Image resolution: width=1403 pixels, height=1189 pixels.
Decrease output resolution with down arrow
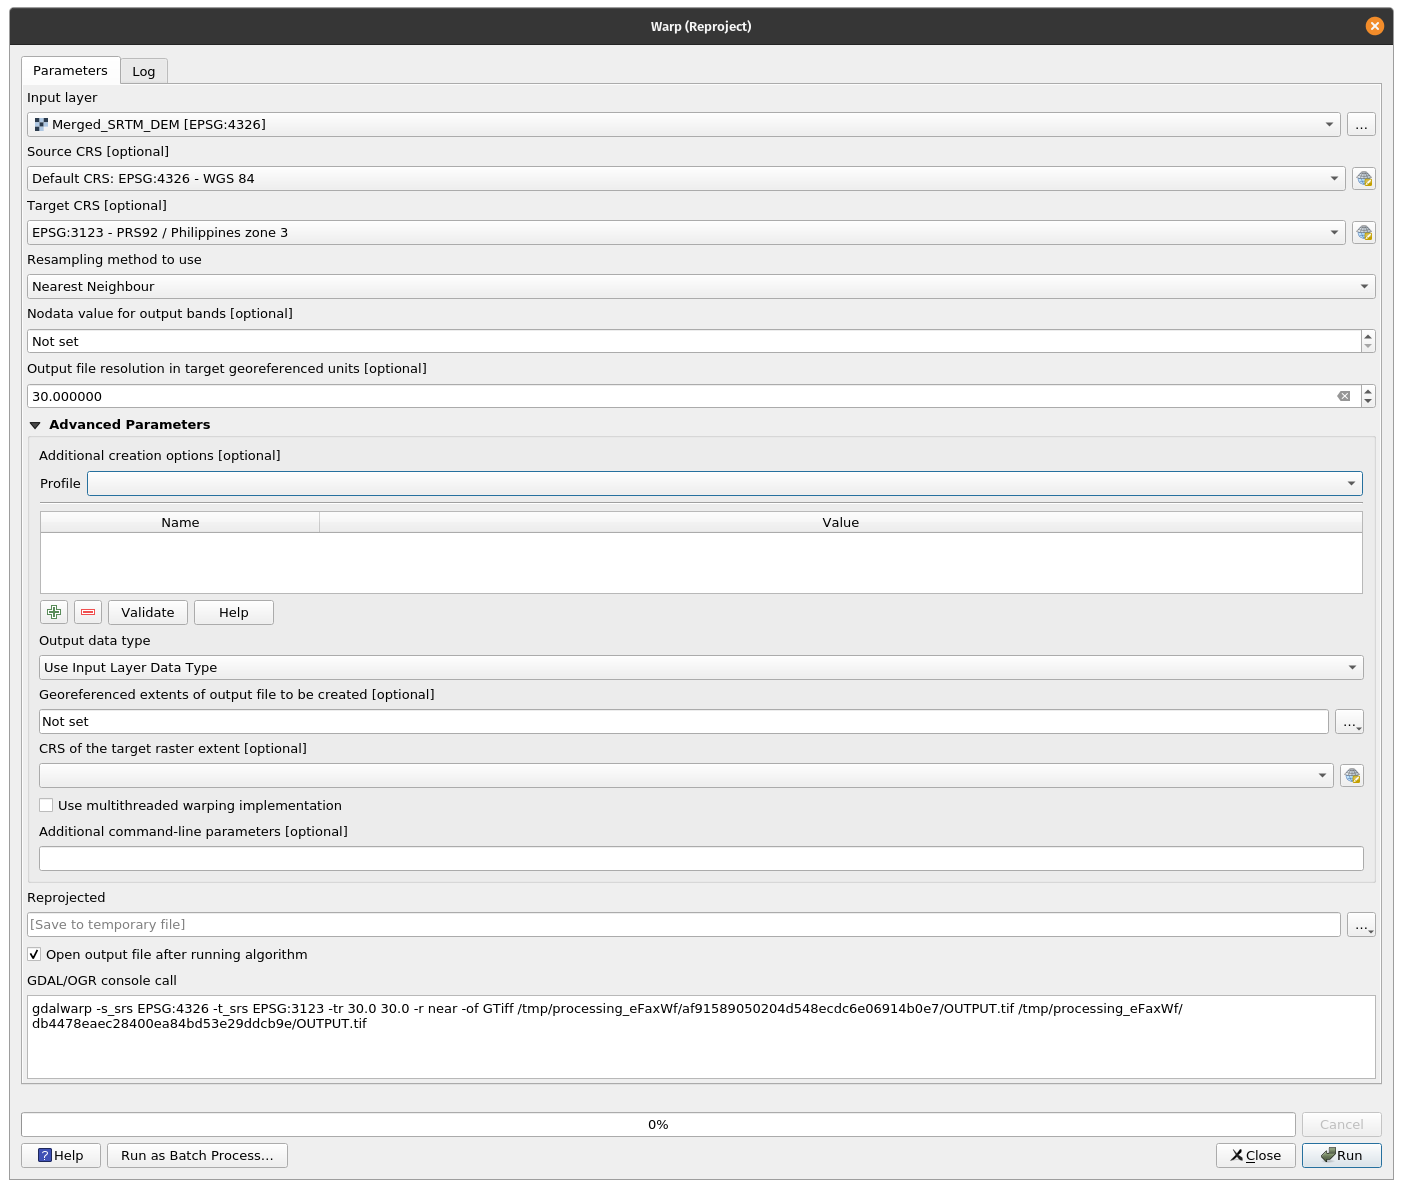1368,402
